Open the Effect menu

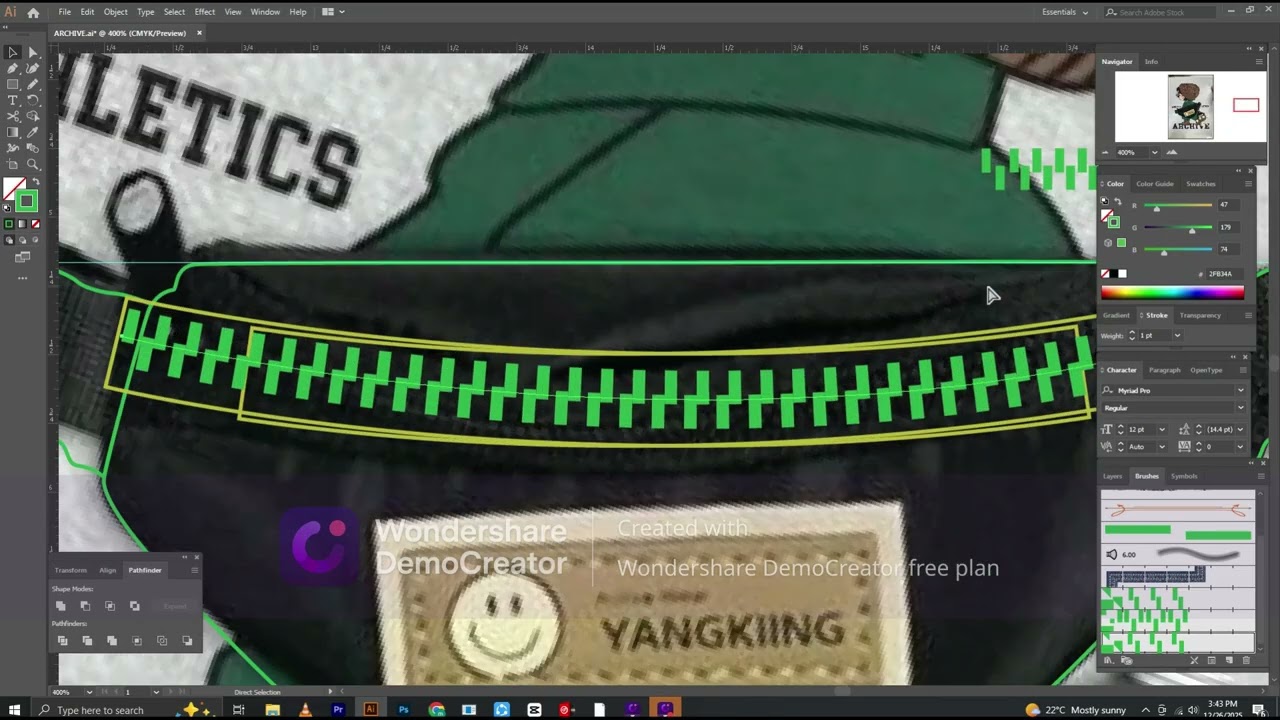pos(204,12)
